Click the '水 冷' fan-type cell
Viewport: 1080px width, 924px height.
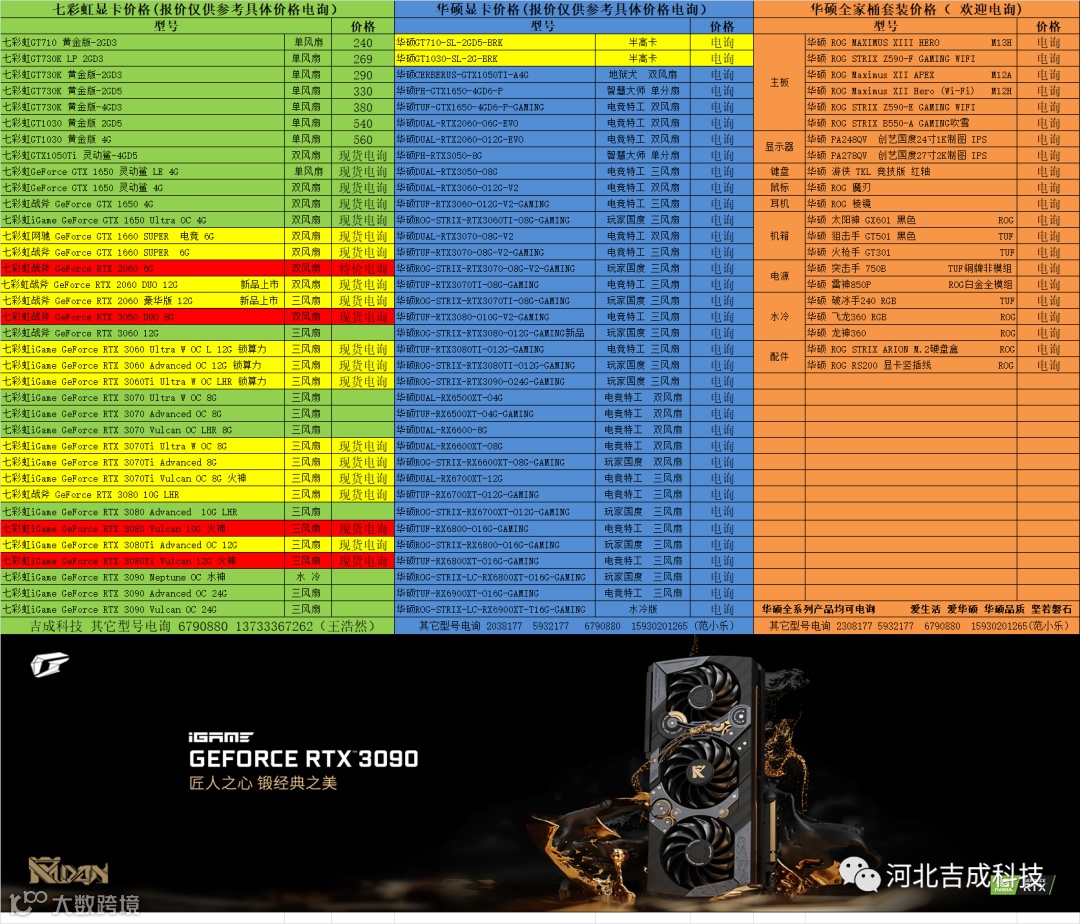click(308, 577)
